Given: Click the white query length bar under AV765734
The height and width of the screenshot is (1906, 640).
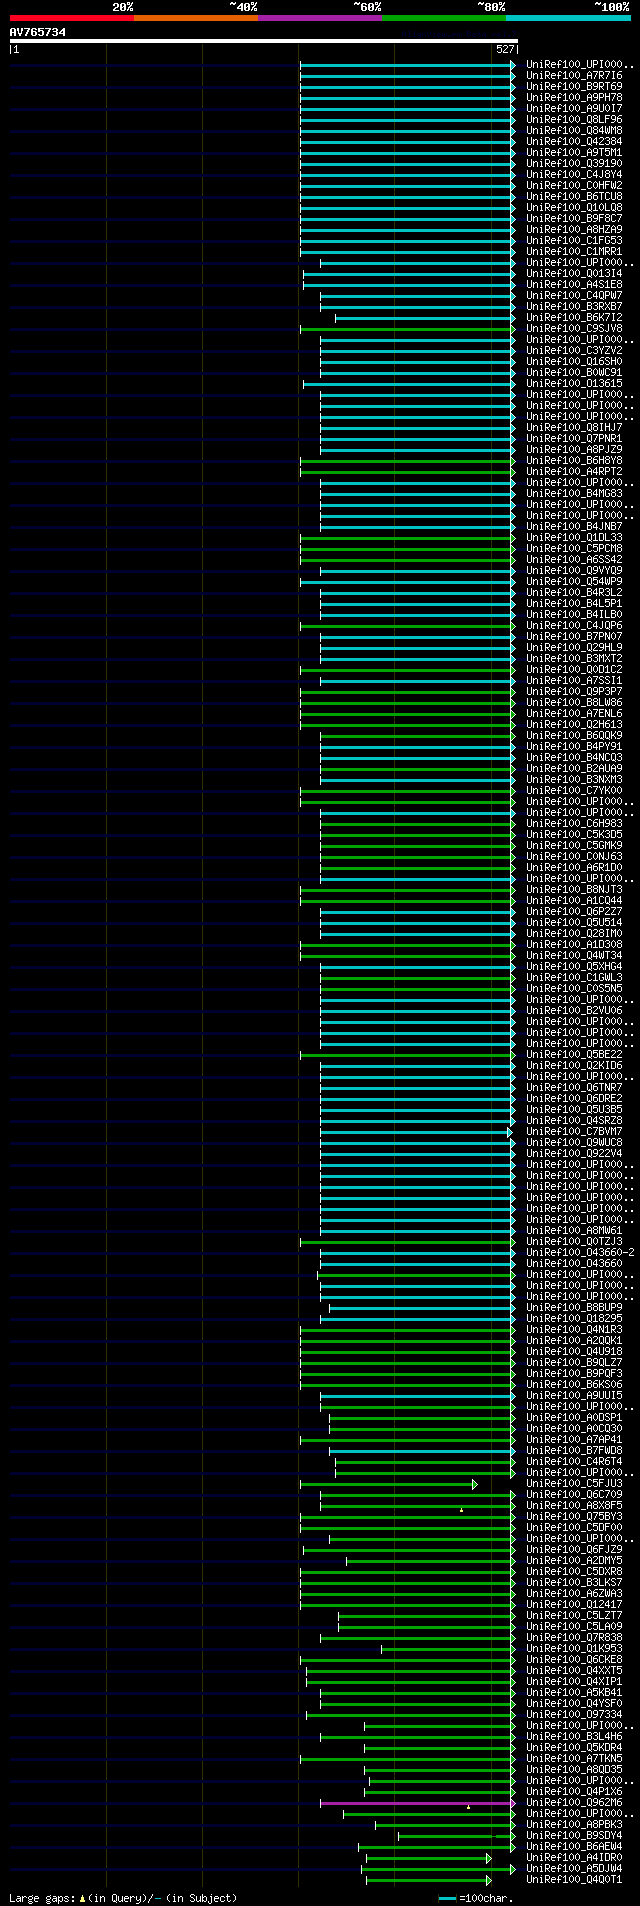Looking at the screenshot, I should [x=263, y=41].
